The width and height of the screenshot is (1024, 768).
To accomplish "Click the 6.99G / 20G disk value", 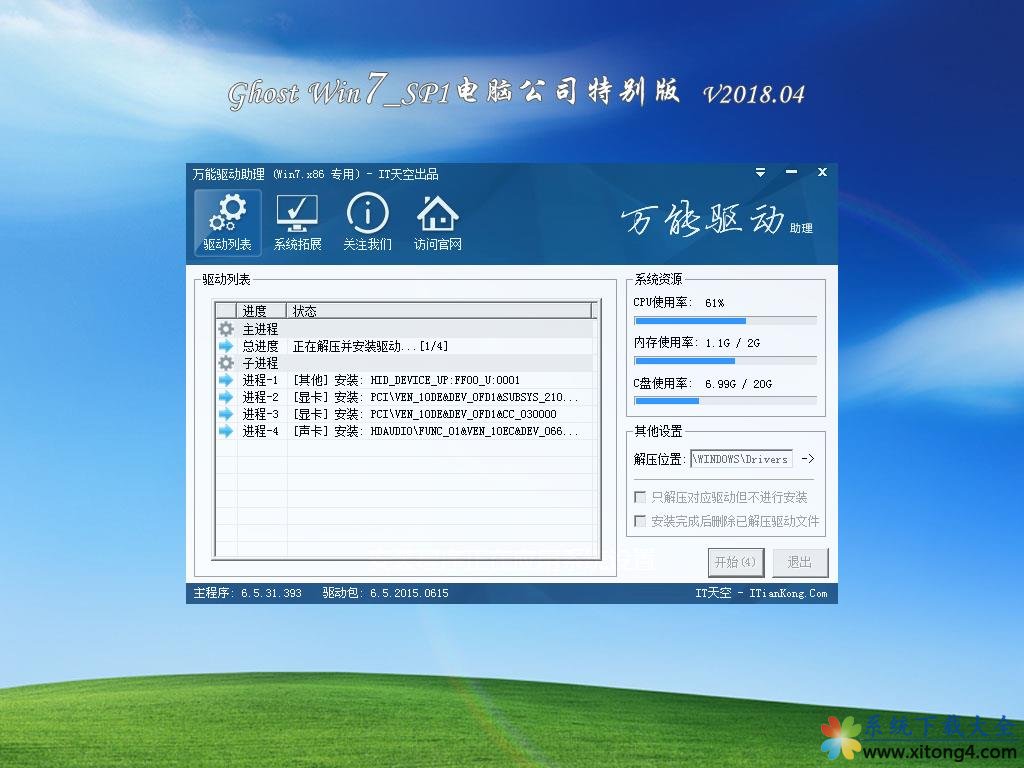I will 738,384.
